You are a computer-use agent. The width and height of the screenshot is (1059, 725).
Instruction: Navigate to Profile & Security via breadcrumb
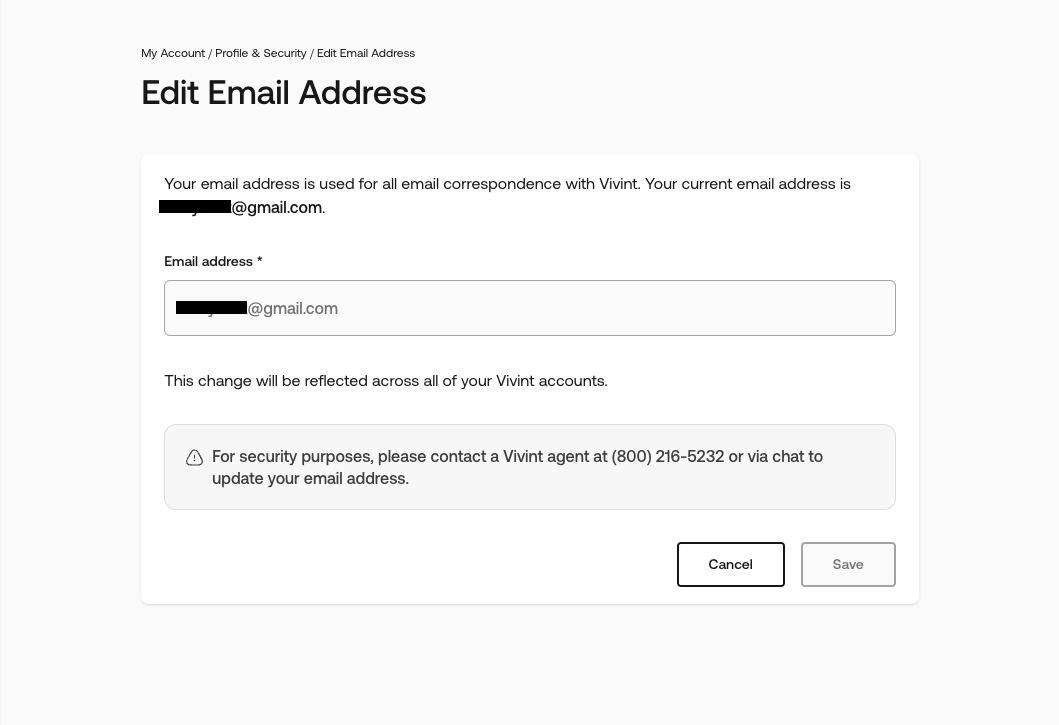261,53
